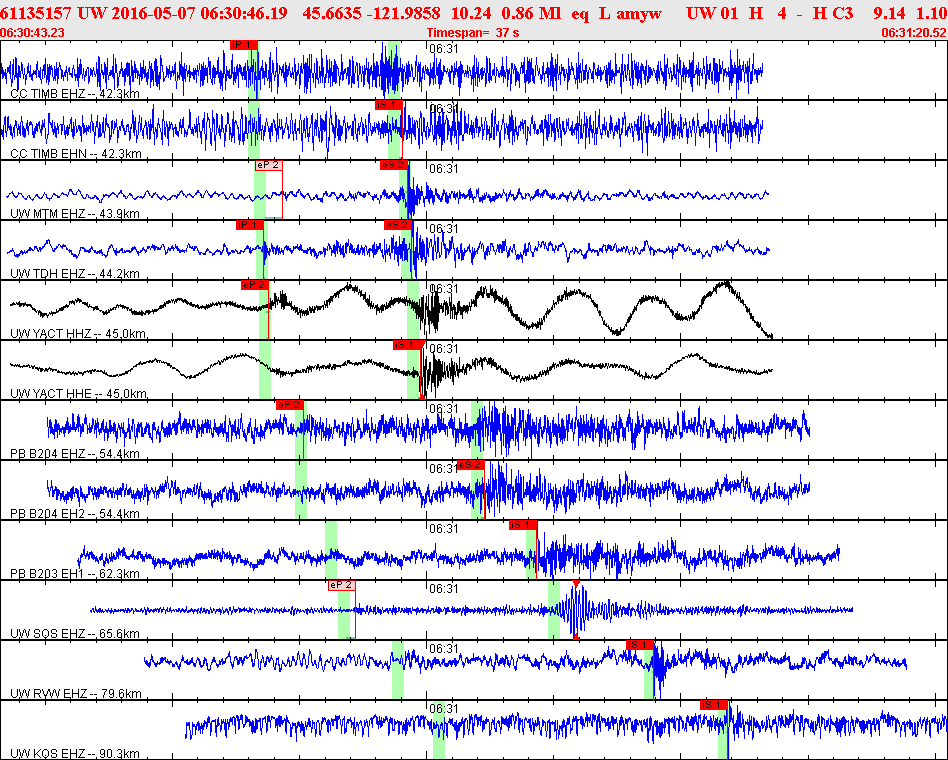Click the channel label 'PB B204 EHZ -- 54.4km'
948x760 pixels.
(x=75, y=453)
